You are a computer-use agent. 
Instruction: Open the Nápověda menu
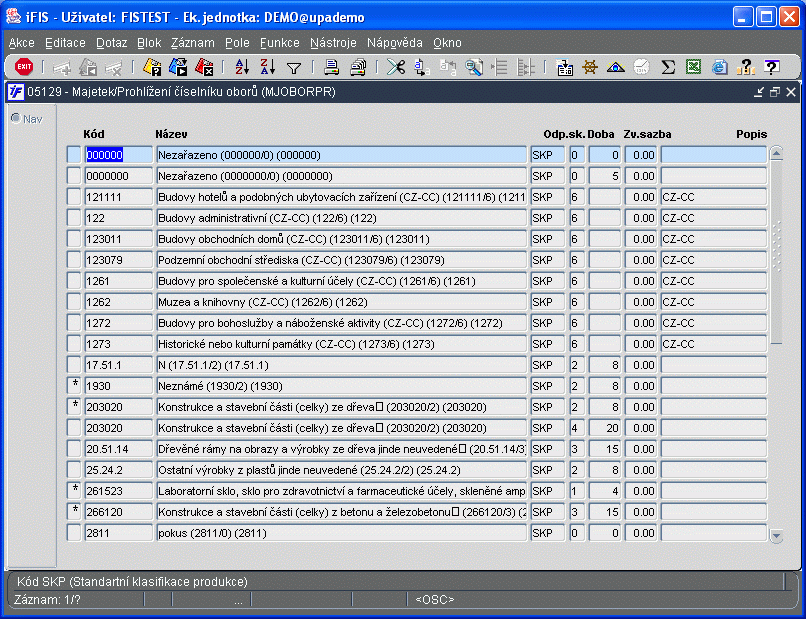[394, 43]
